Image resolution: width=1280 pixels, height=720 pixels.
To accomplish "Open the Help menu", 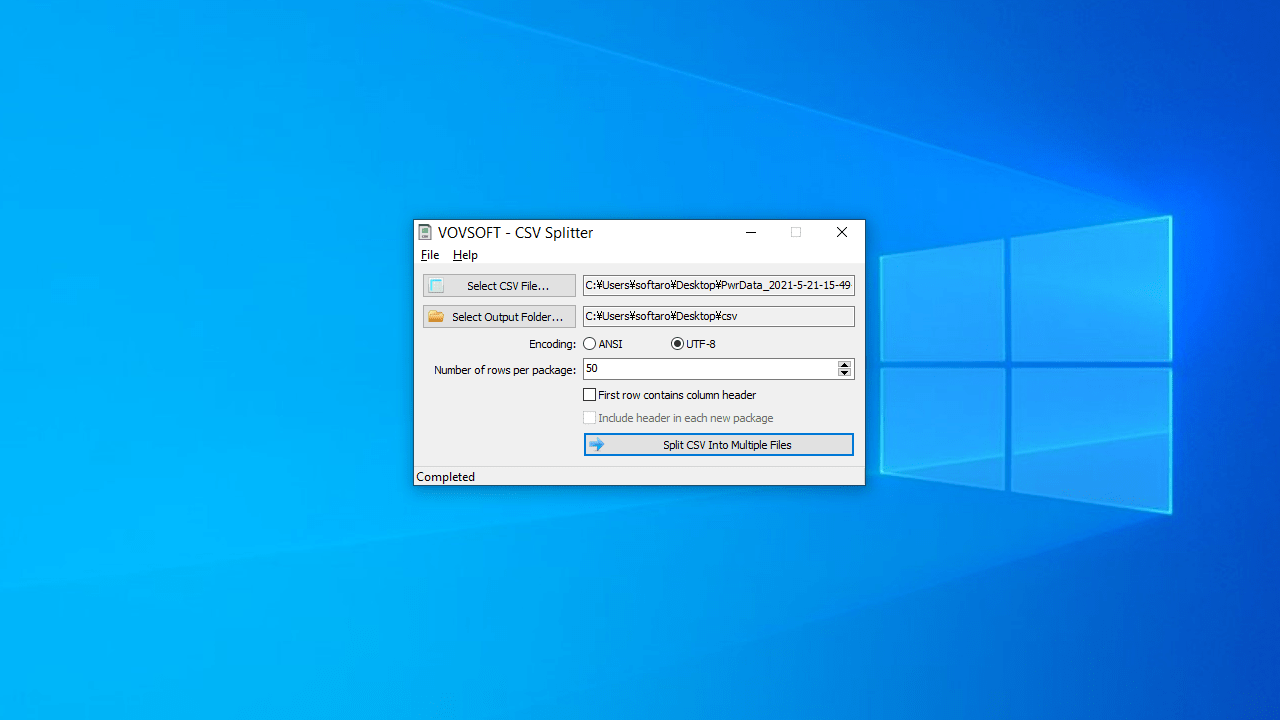I will pos(465,255).
